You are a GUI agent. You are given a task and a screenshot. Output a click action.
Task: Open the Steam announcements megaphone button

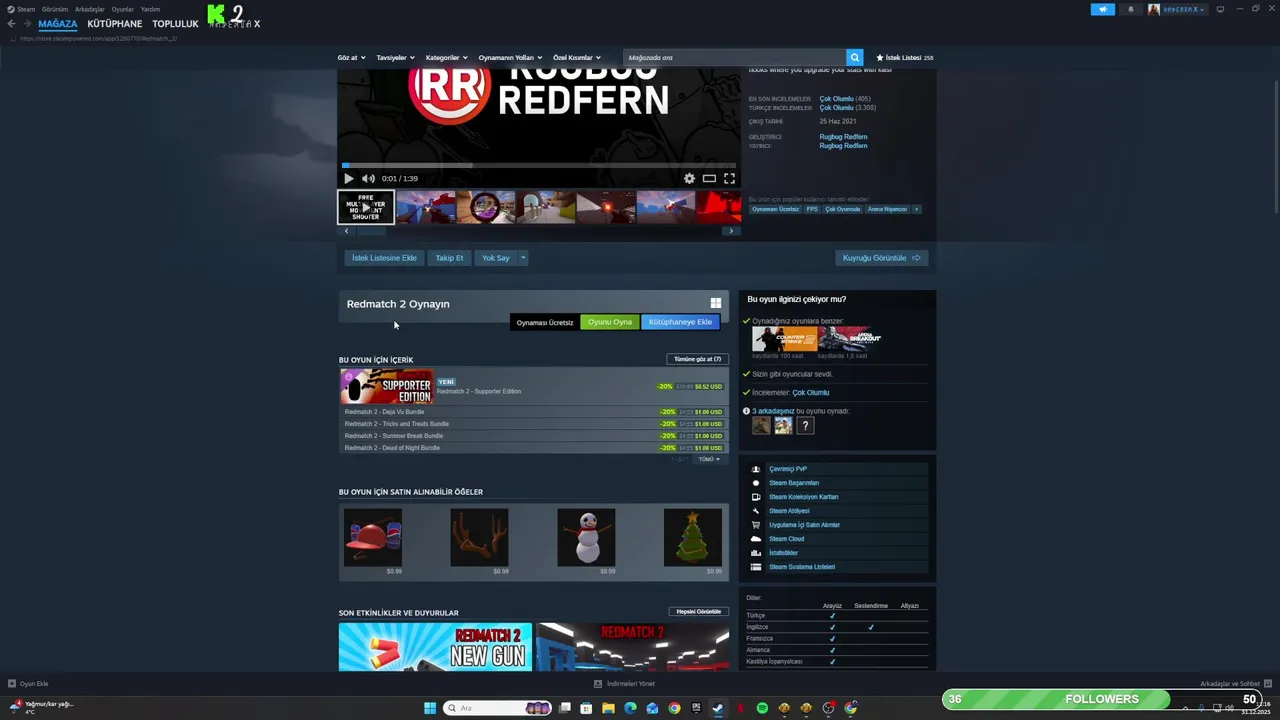coord(1102,9)
